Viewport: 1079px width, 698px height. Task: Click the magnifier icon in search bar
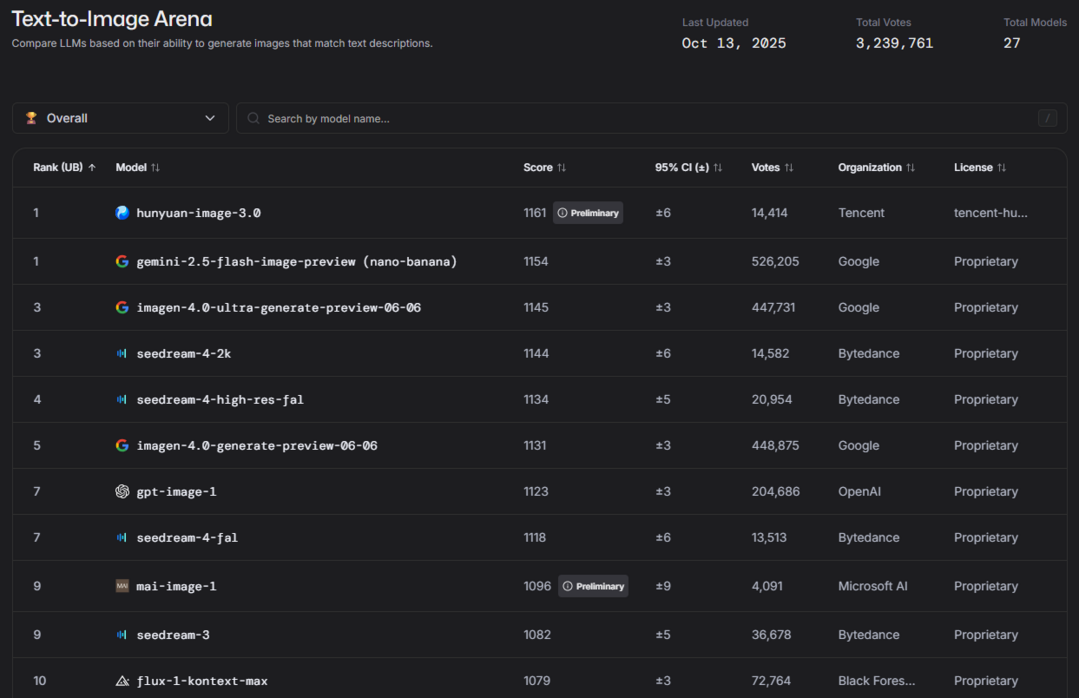coord(254,118)
